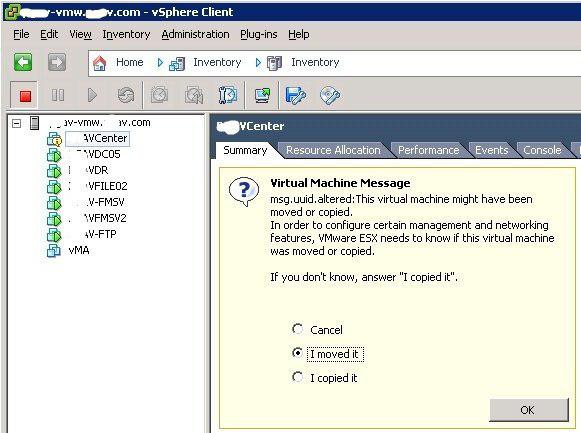The width and height of the screenshot is (581, 433).
Task: Click the floppy drive connect icon
Action: coord(296,95)
